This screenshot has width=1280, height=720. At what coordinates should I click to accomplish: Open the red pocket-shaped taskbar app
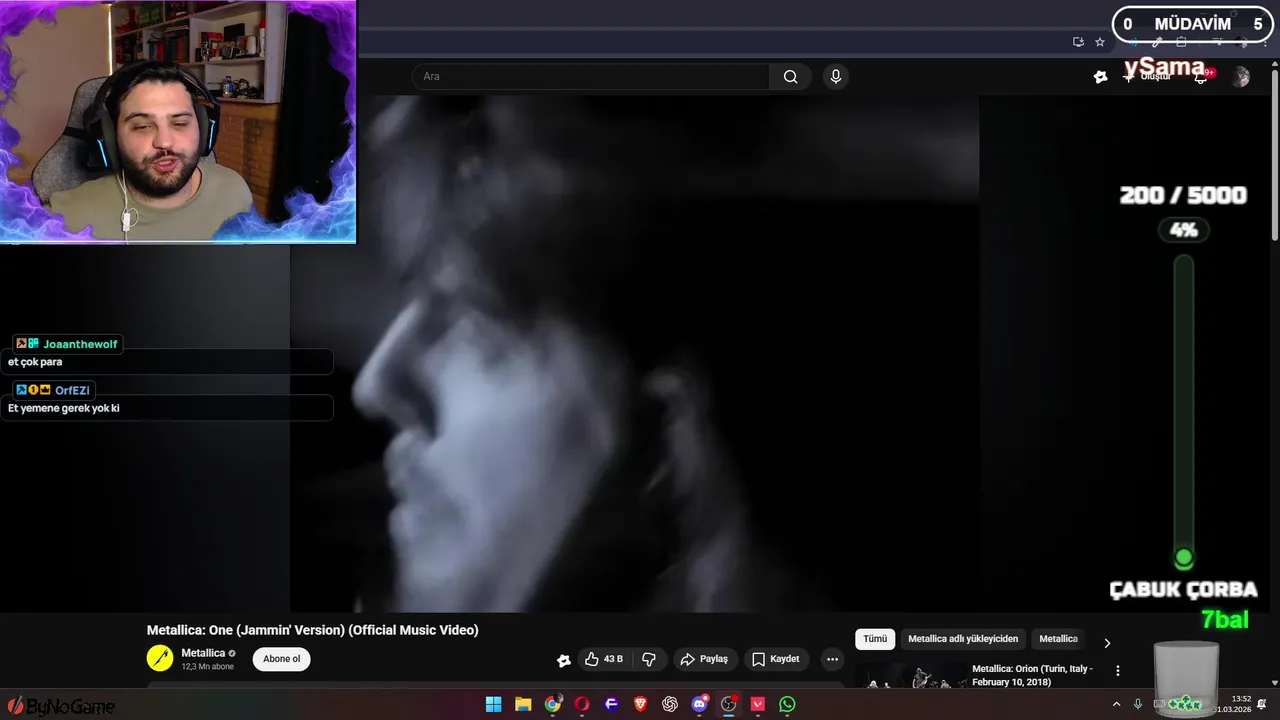(758, 704)
